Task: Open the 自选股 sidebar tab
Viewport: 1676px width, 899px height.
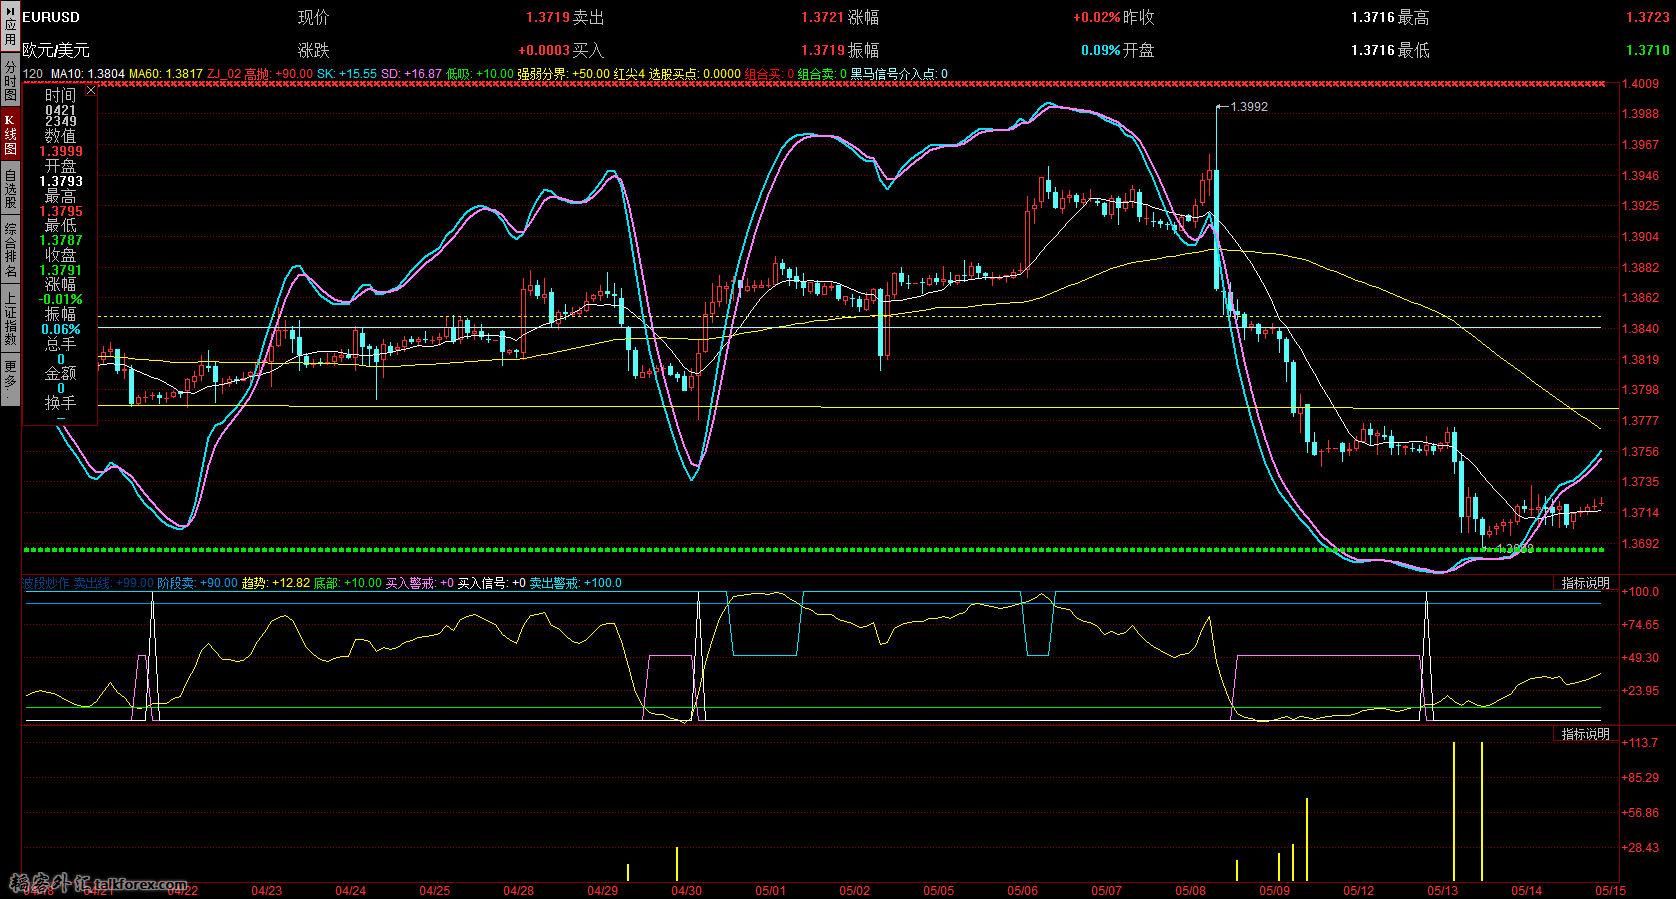Action: tap(10, 188)
